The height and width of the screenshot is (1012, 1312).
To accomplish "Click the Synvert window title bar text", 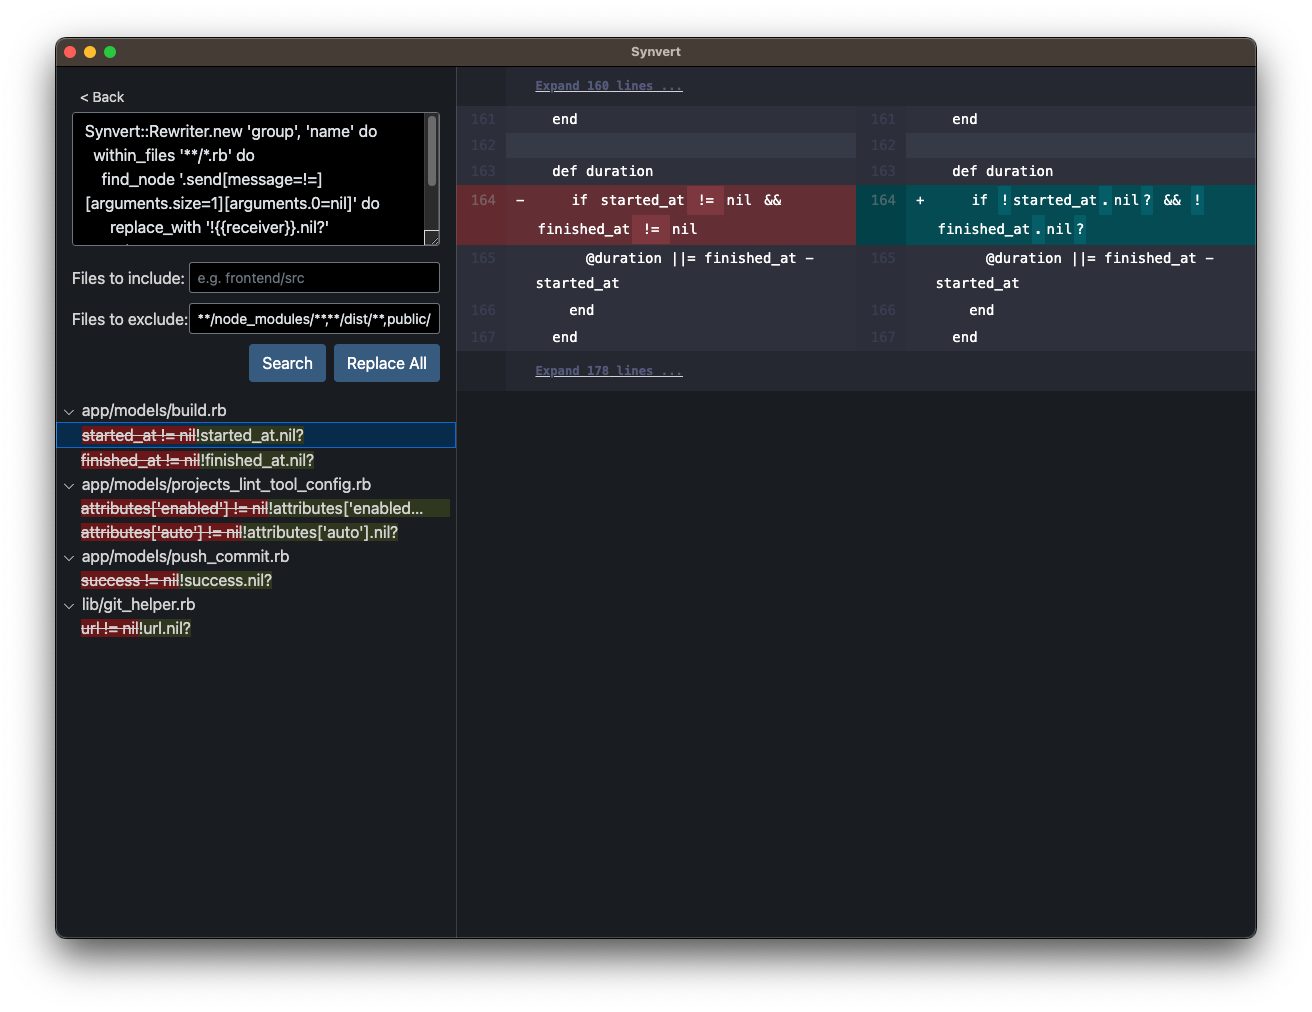I will [x=656, y=52].
